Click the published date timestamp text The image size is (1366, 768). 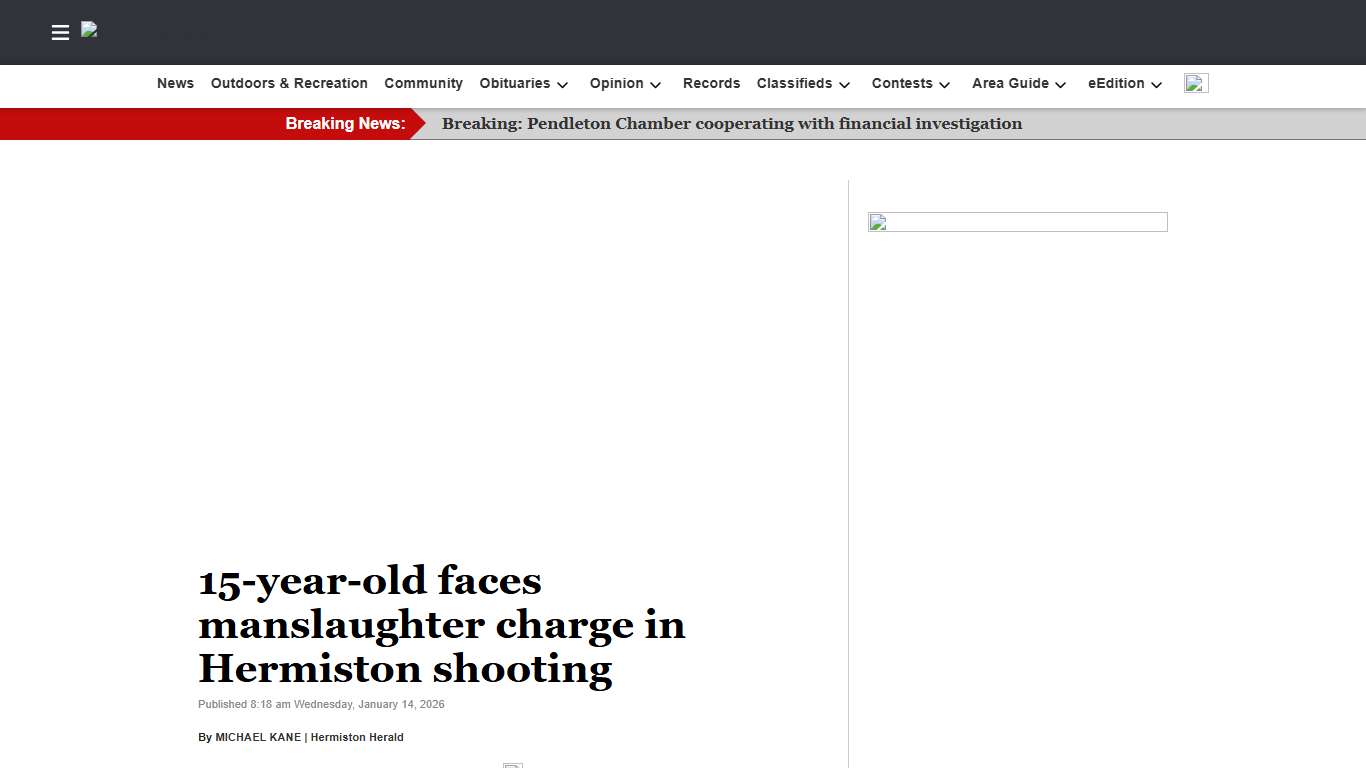pos(321,704)
